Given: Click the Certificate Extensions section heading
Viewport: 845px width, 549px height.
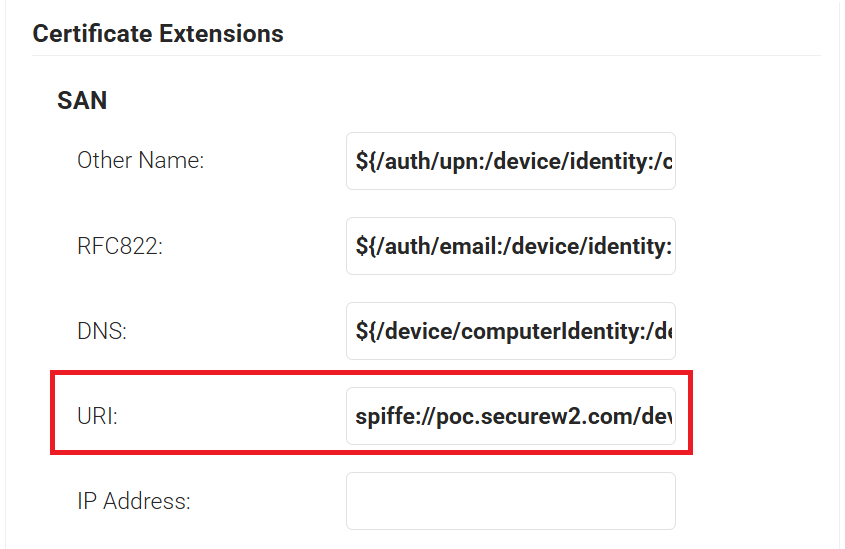Looking at the screenshot, I should [158, 33].
